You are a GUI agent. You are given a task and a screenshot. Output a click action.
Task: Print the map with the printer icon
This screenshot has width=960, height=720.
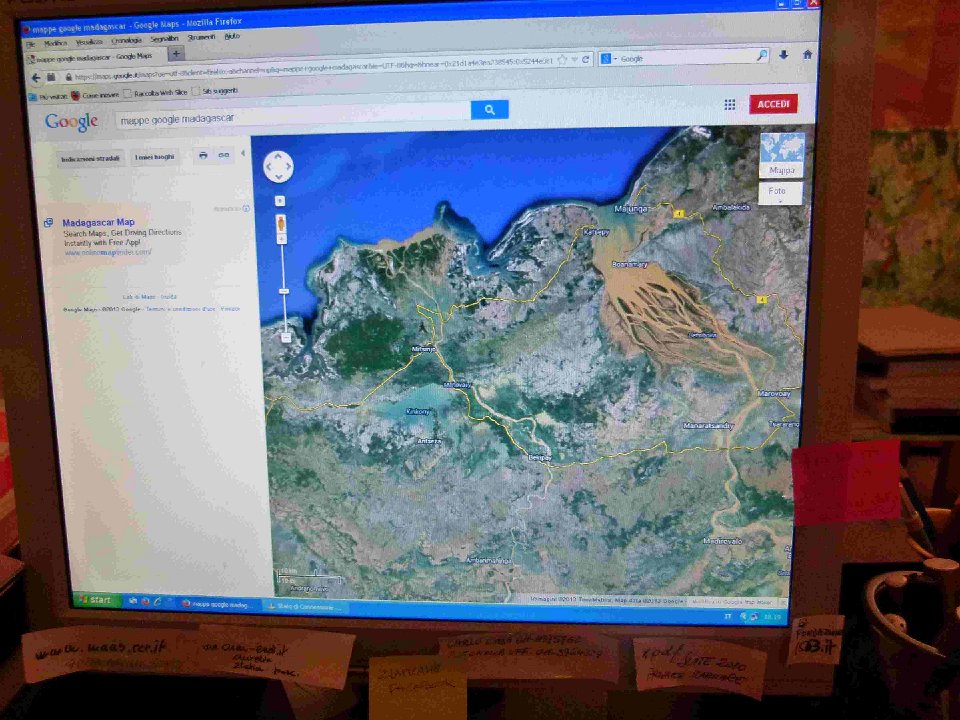[x=203, y=156]
